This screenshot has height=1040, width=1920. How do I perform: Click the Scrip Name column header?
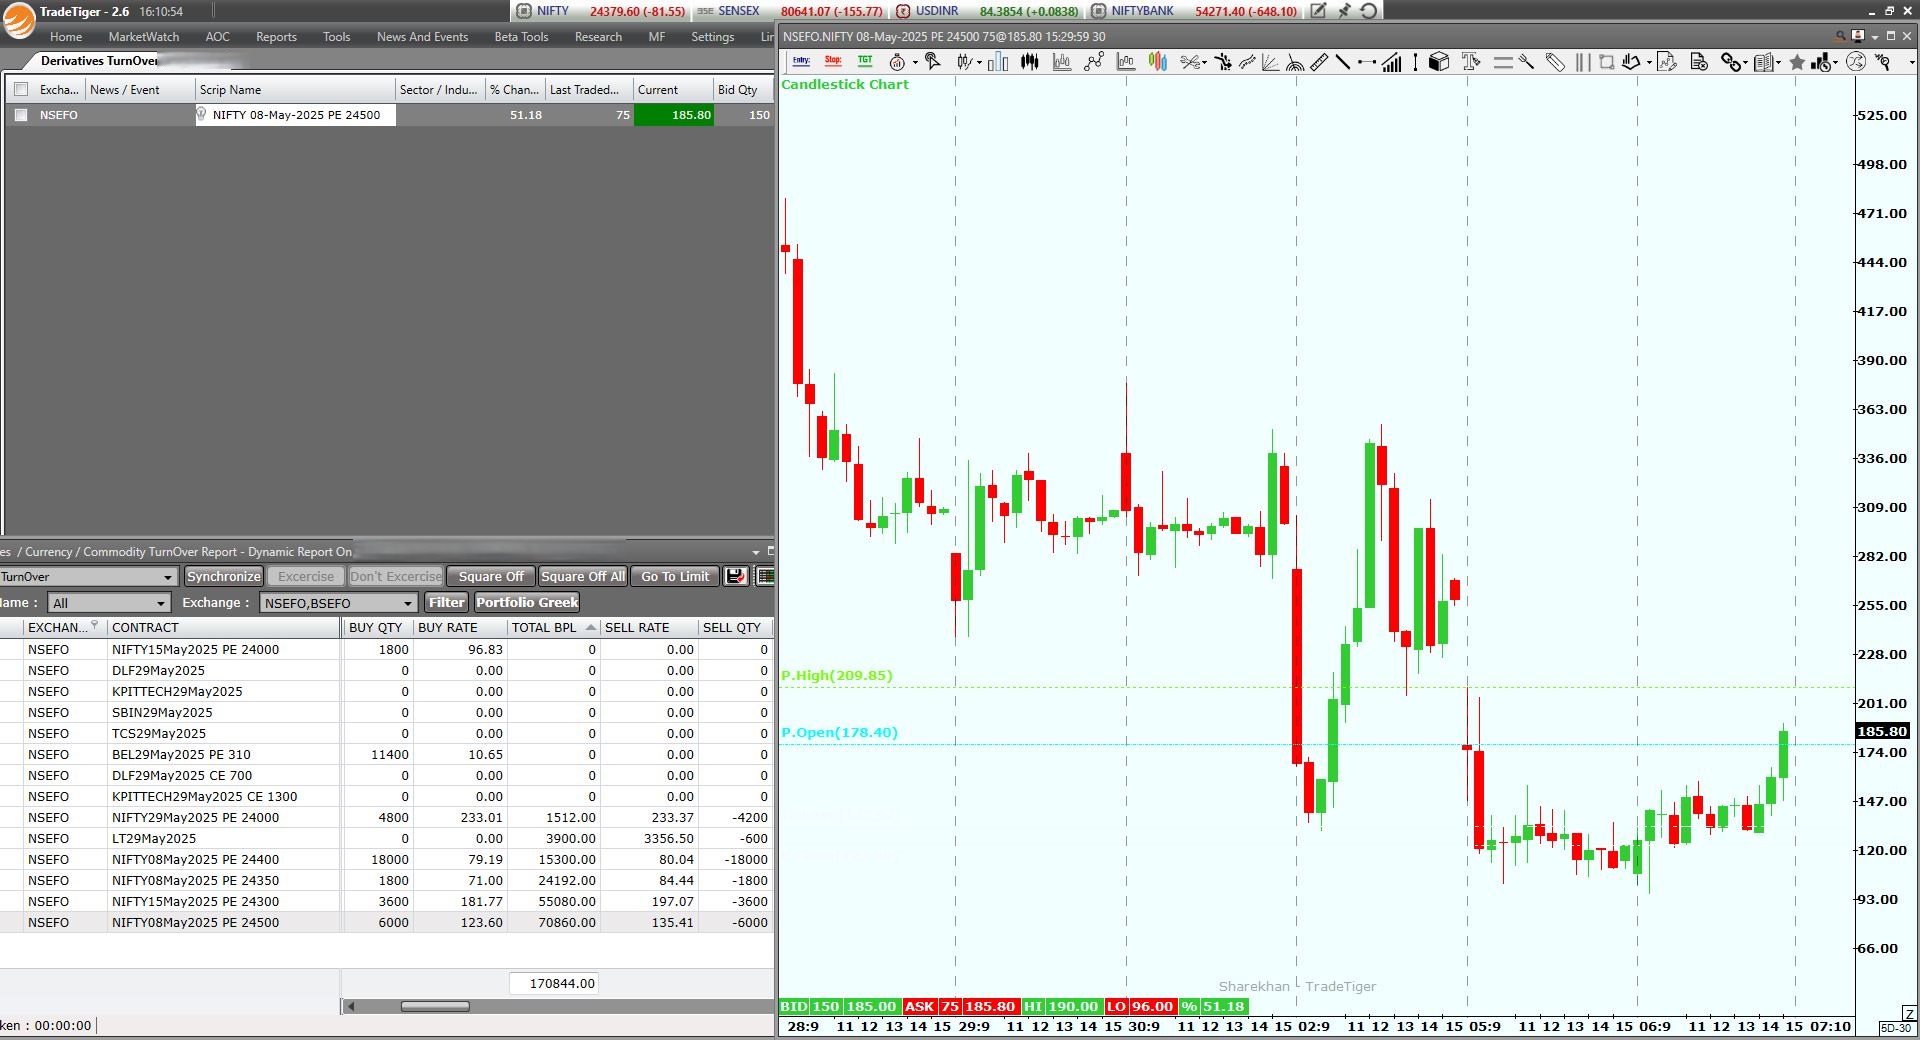coord(295,89)
